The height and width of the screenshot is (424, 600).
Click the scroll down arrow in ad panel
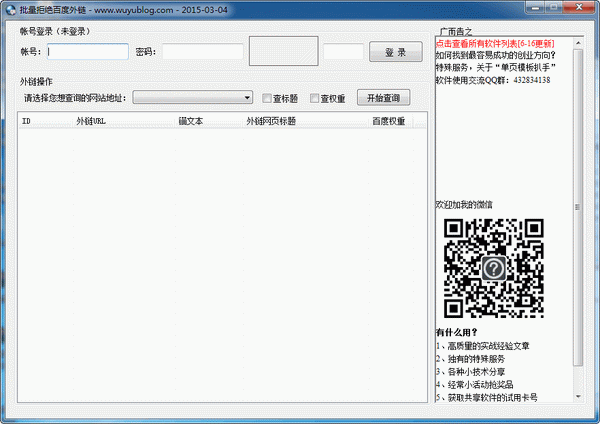point(578,397)
